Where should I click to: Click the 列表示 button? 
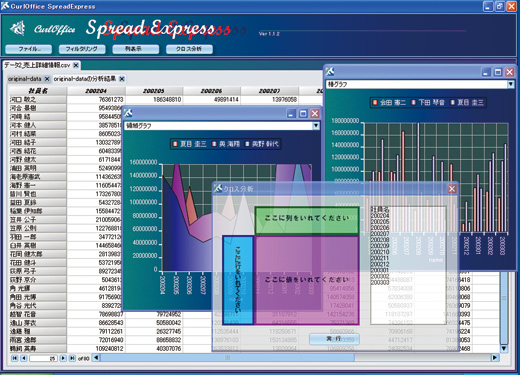coord(135,49)
